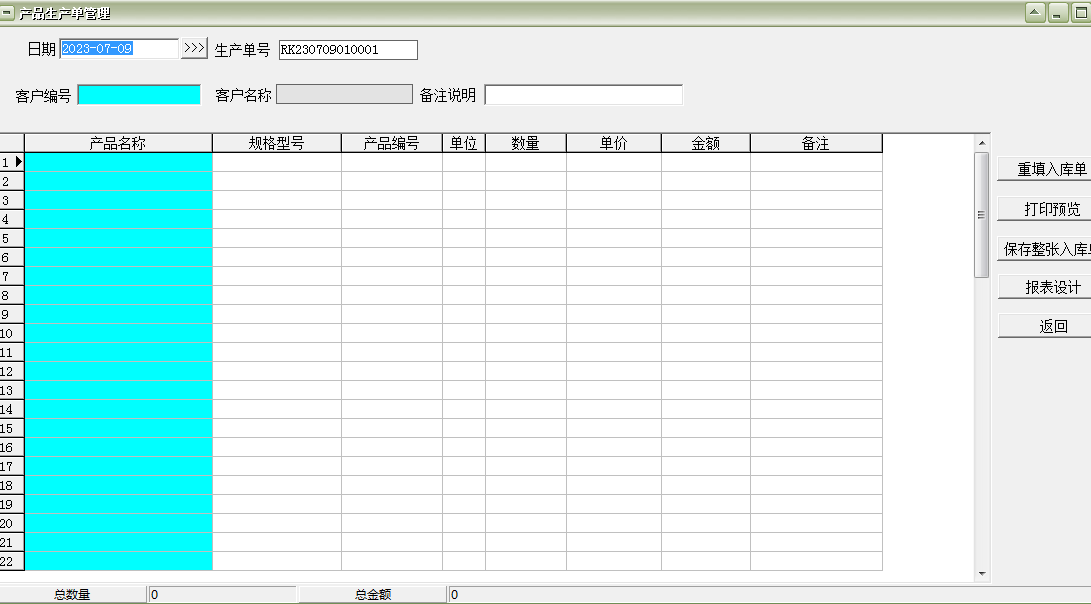Open 打印预览 print preview
The image size is (1091, 604).
coord(1044,209)
